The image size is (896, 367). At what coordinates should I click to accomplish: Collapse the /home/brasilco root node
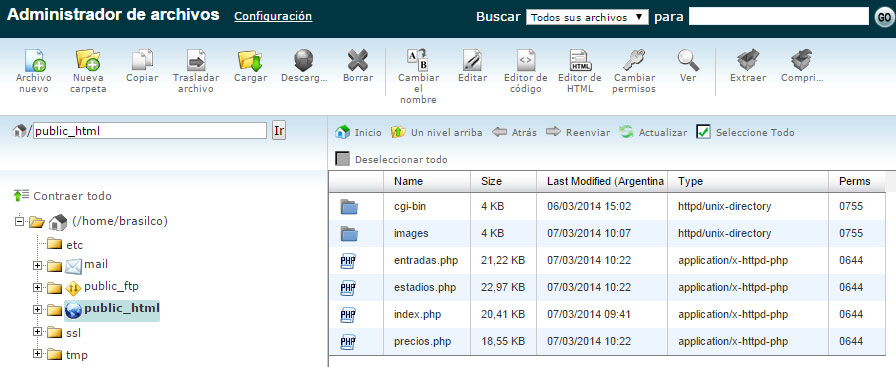[20, 221]
